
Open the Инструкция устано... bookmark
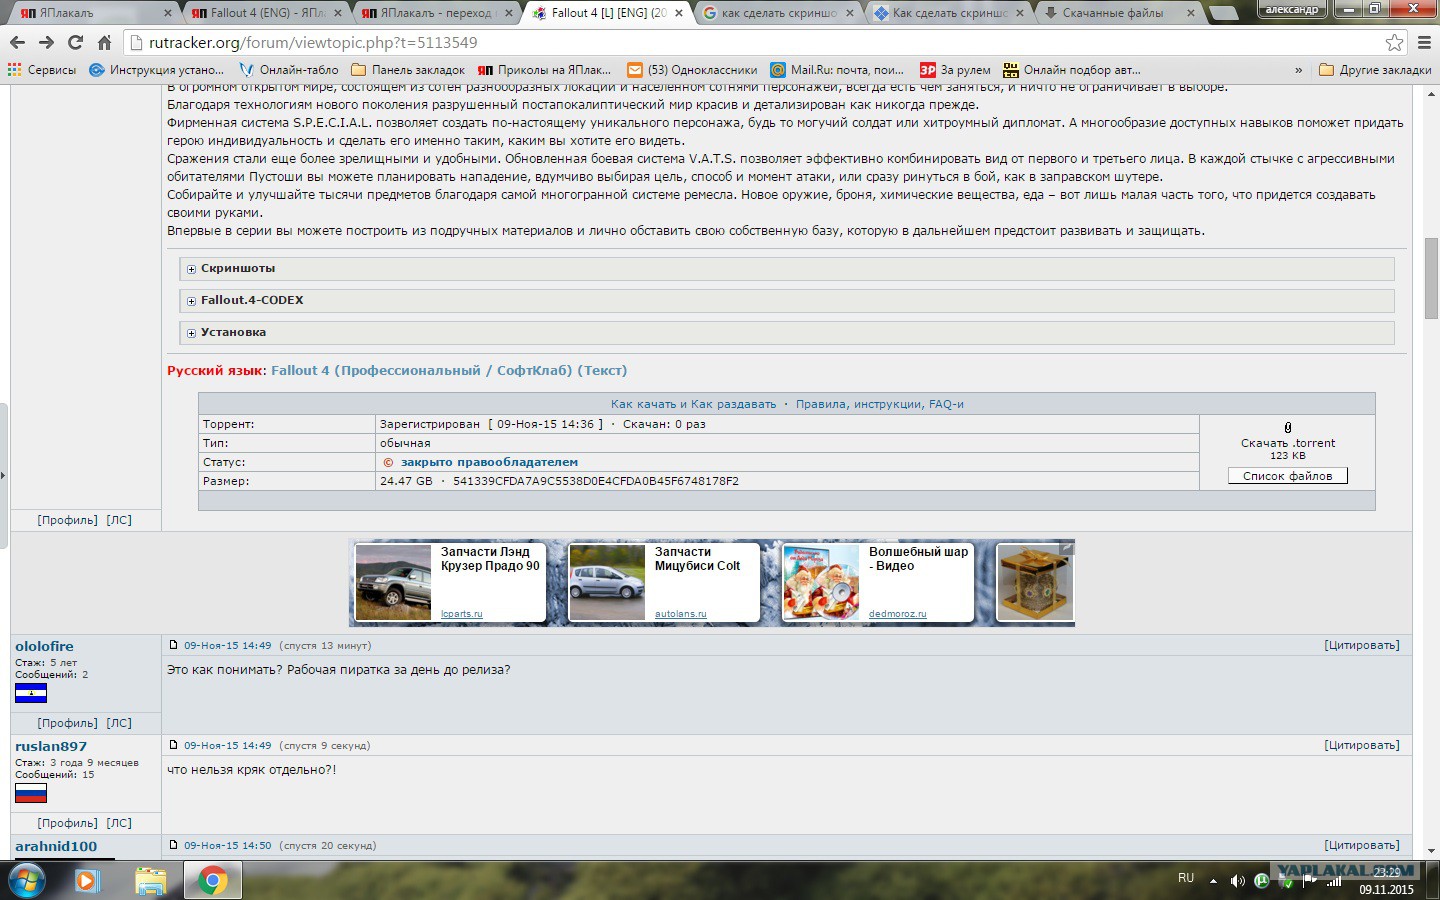point(157,70)
